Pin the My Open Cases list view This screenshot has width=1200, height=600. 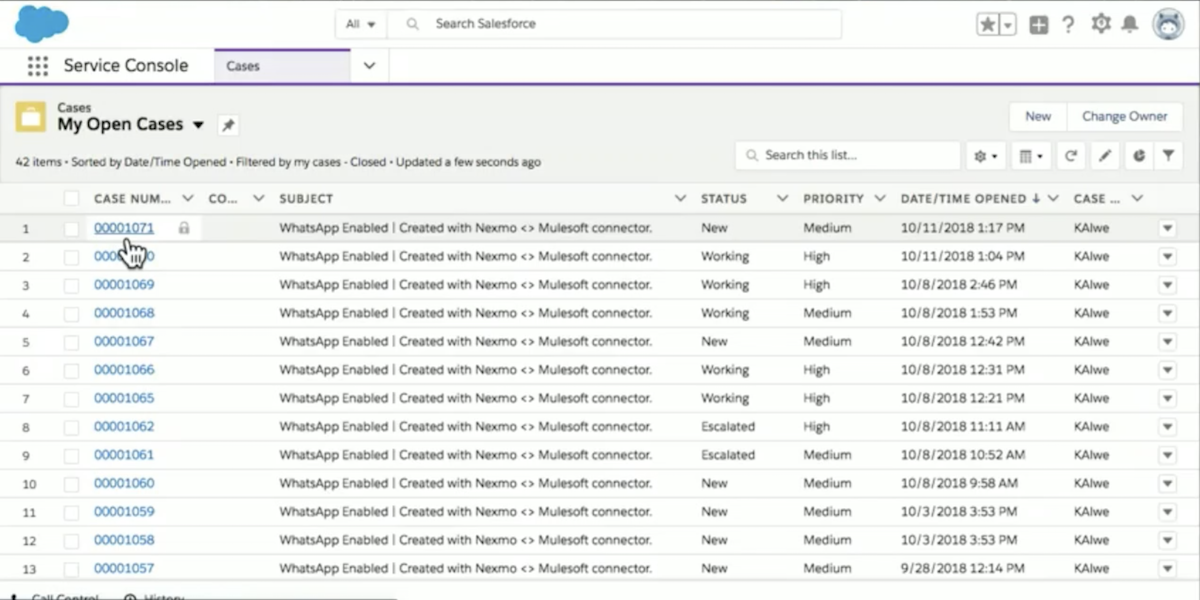tap(228, 125)
